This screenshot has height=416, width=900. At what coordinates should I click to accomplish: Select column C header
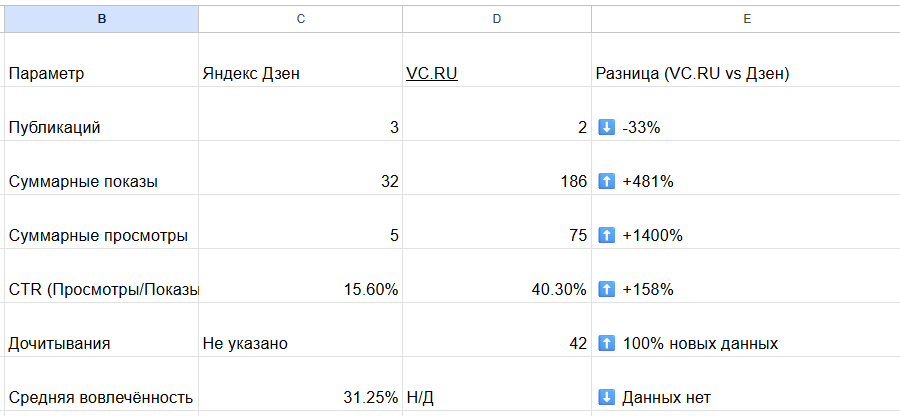[x=301, y=19]
